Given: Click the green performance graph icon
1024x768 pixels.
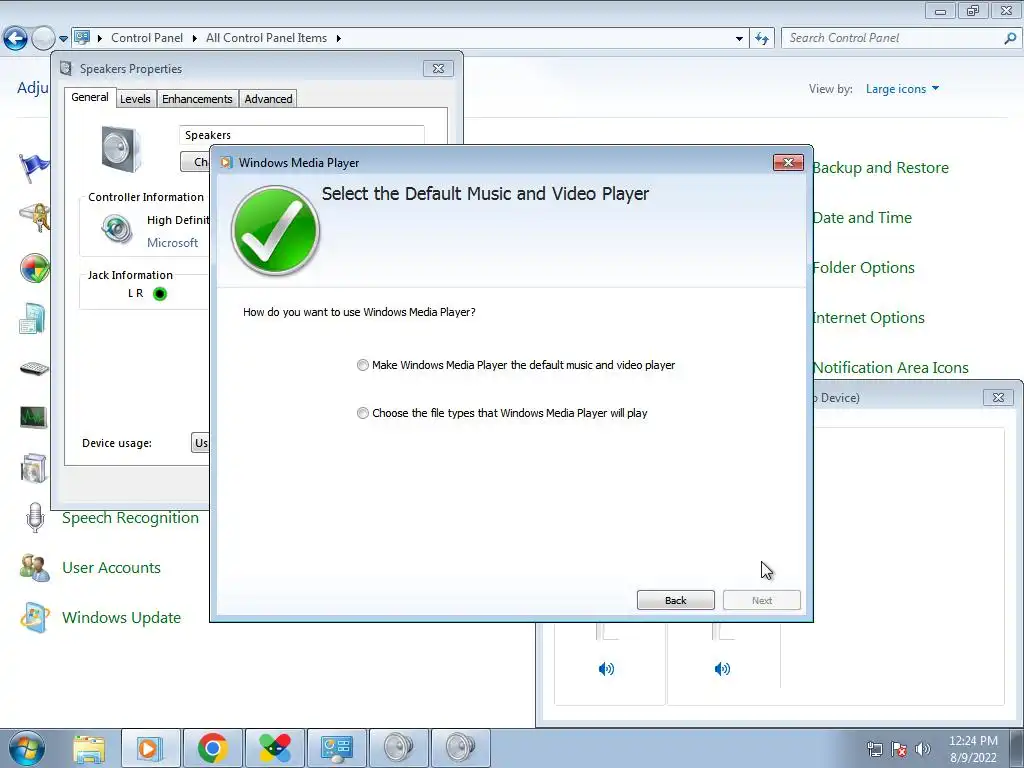Looking at the screenshot, I should [33, 417].
